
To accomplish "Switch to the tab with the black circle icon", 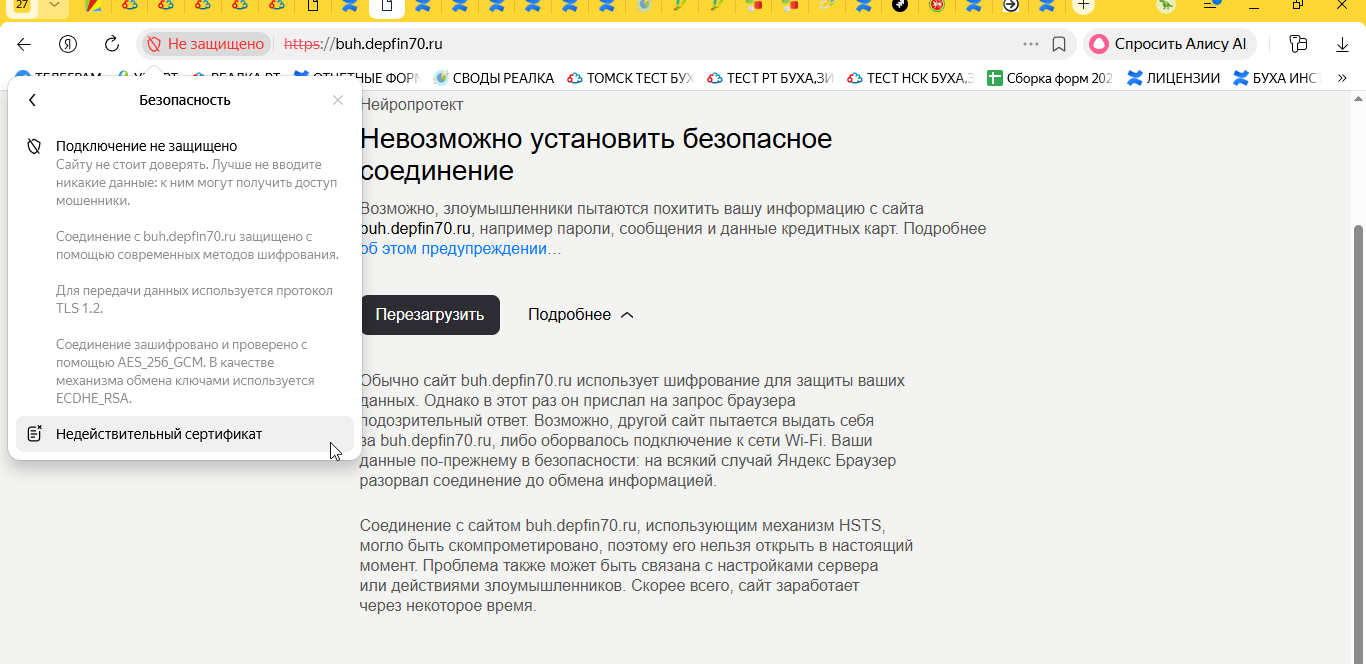I will coord(900,5).
